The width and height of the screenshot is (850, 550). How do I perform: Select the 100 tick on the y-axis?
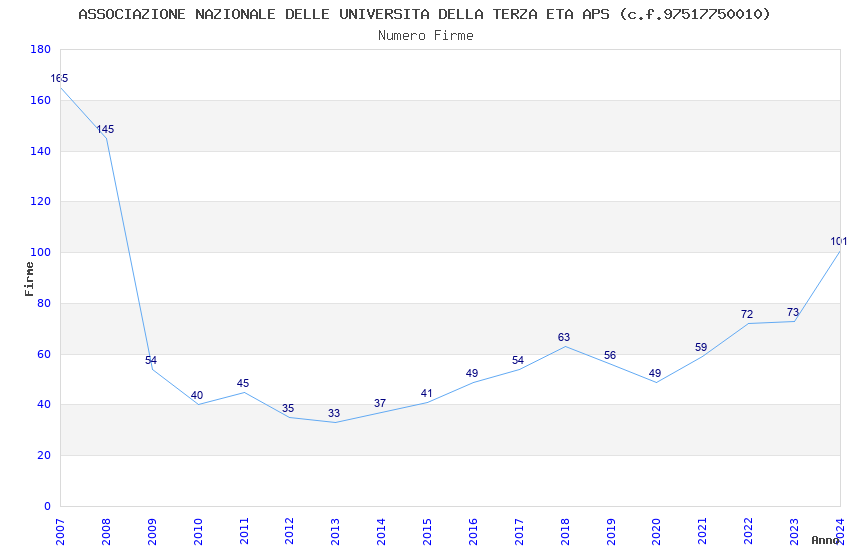pyautogui.click(x=41, y=253)
